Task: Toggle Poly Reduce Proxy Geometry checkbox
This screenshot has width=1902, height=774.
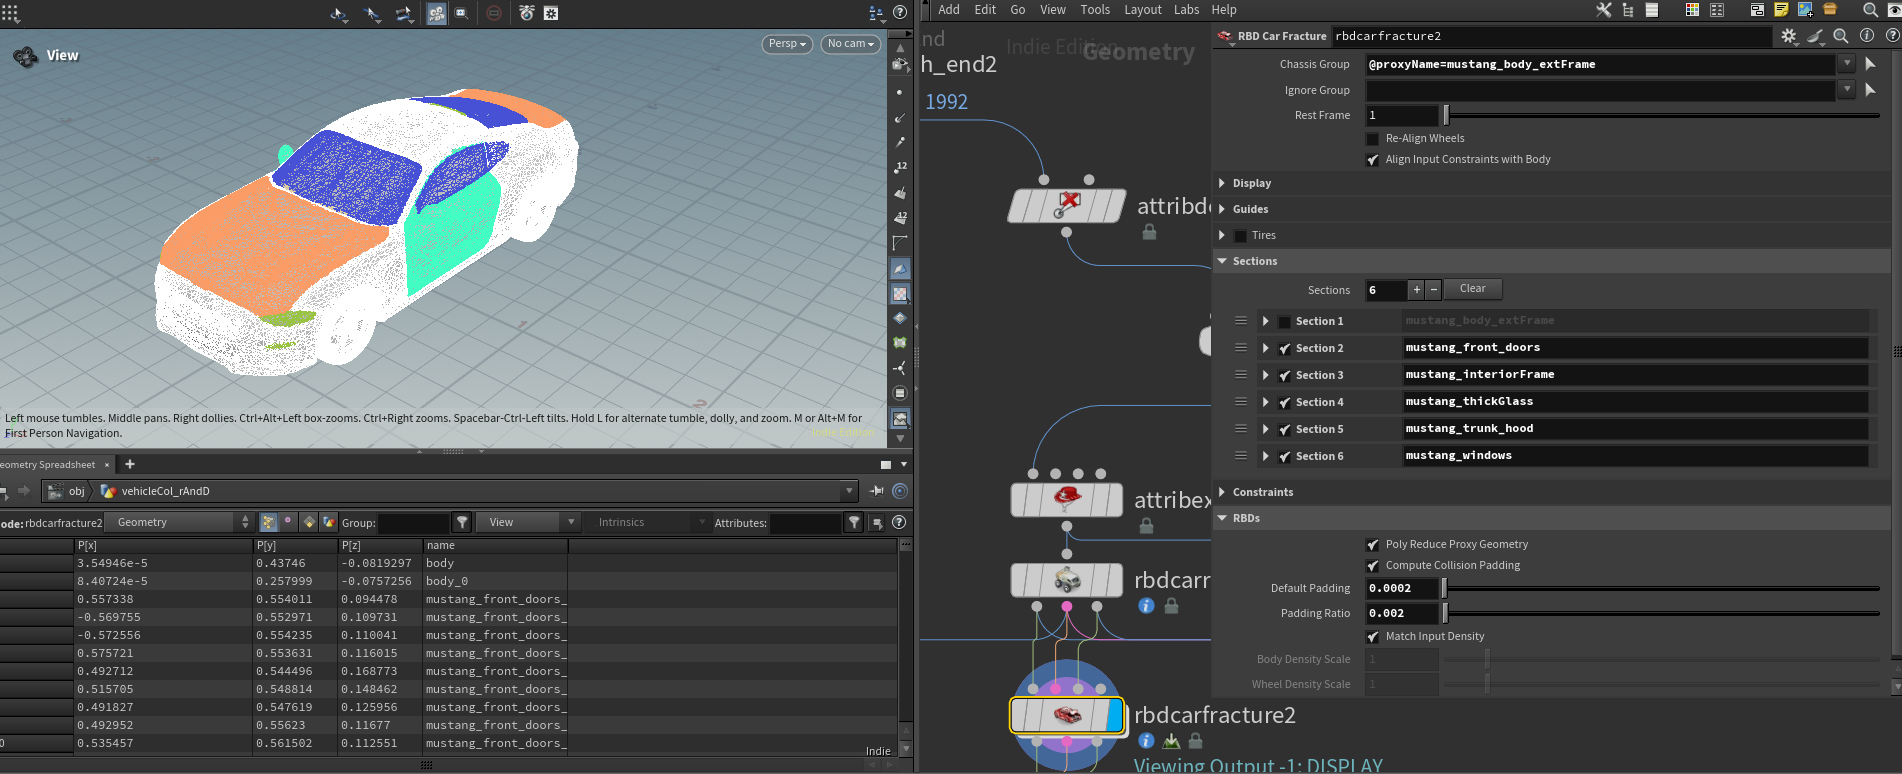Action: (1373, 545)
